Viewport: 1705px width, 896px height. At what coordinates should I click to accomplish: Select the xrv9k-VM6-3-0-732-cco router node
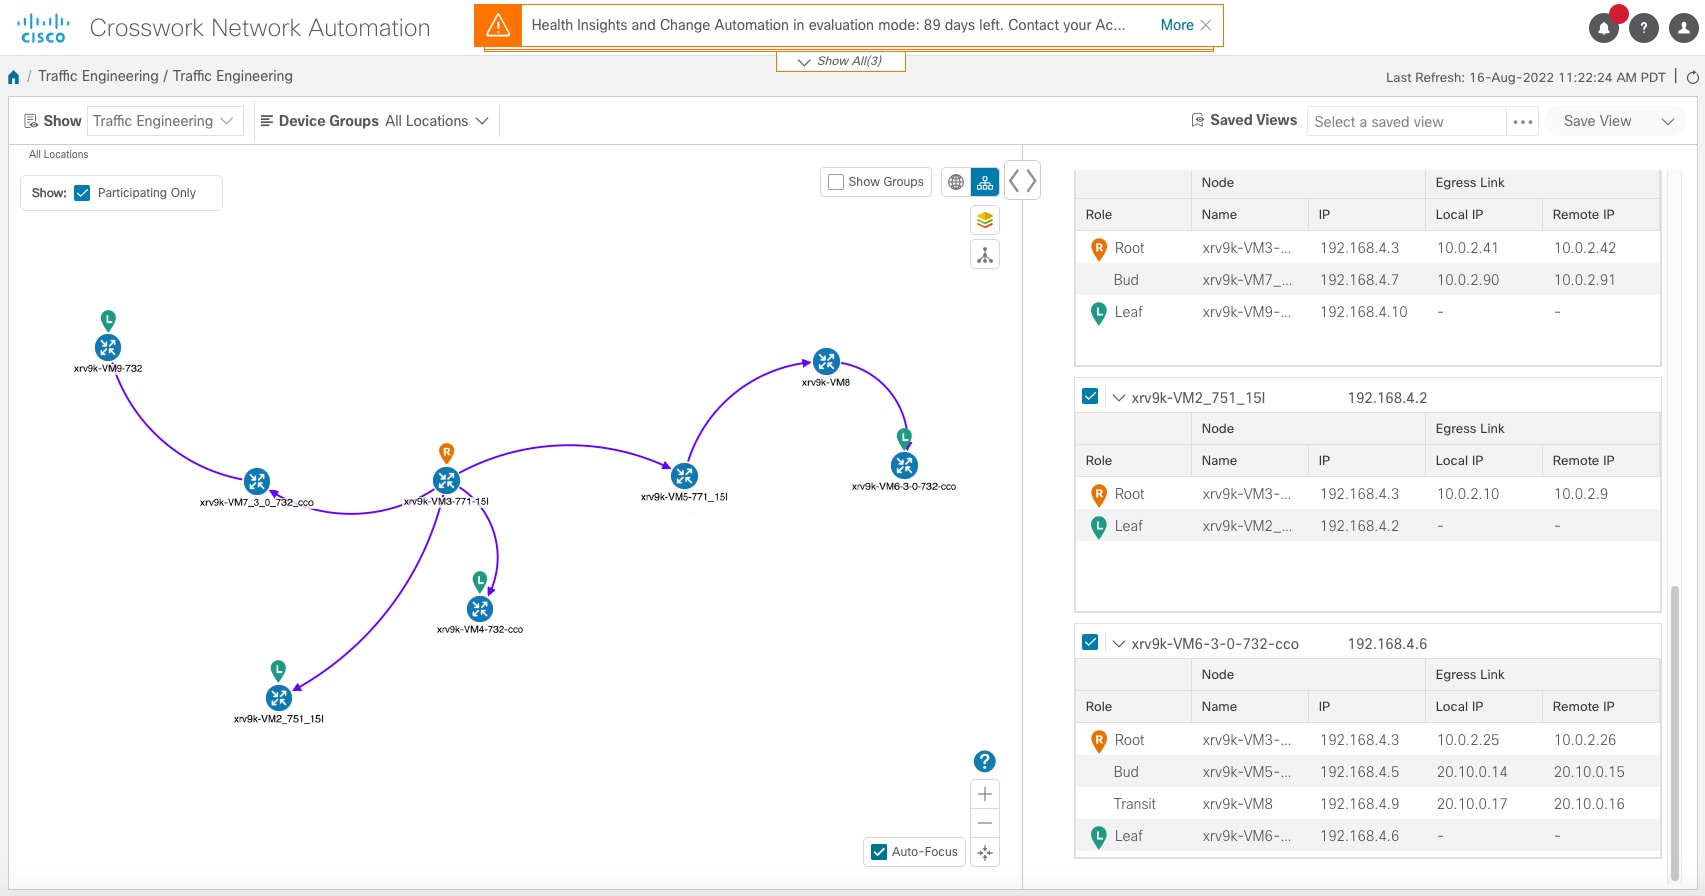904,465
